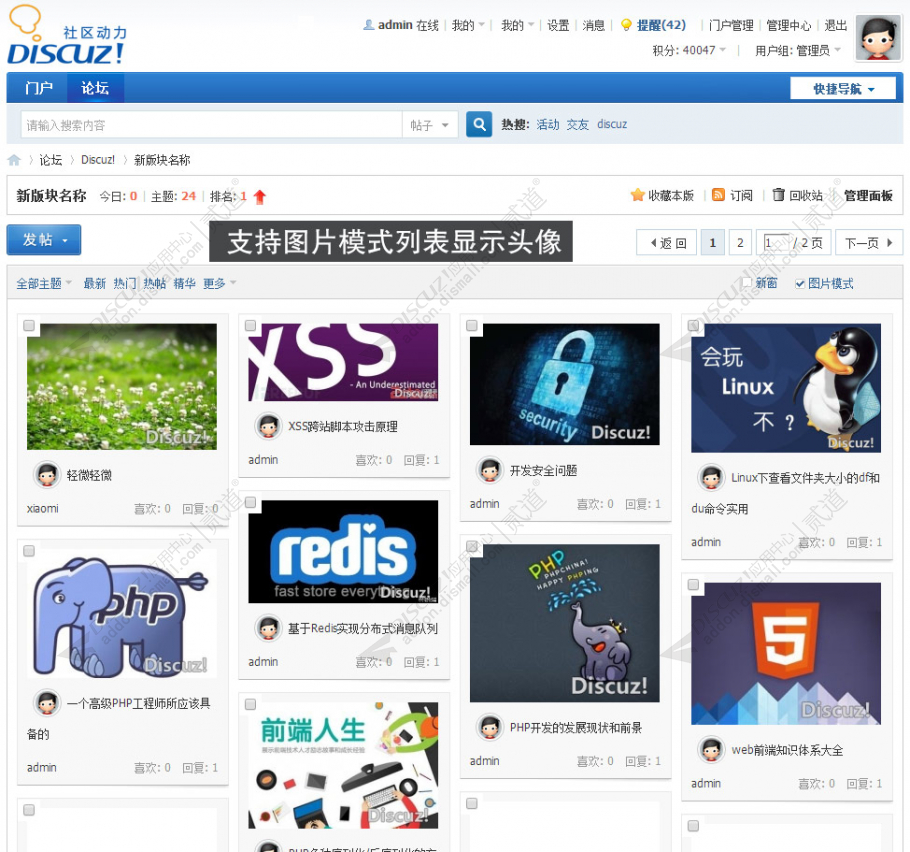Click the 退出 logout link
The height and width of the screenshot is (852, 910).
coord(836,26)
